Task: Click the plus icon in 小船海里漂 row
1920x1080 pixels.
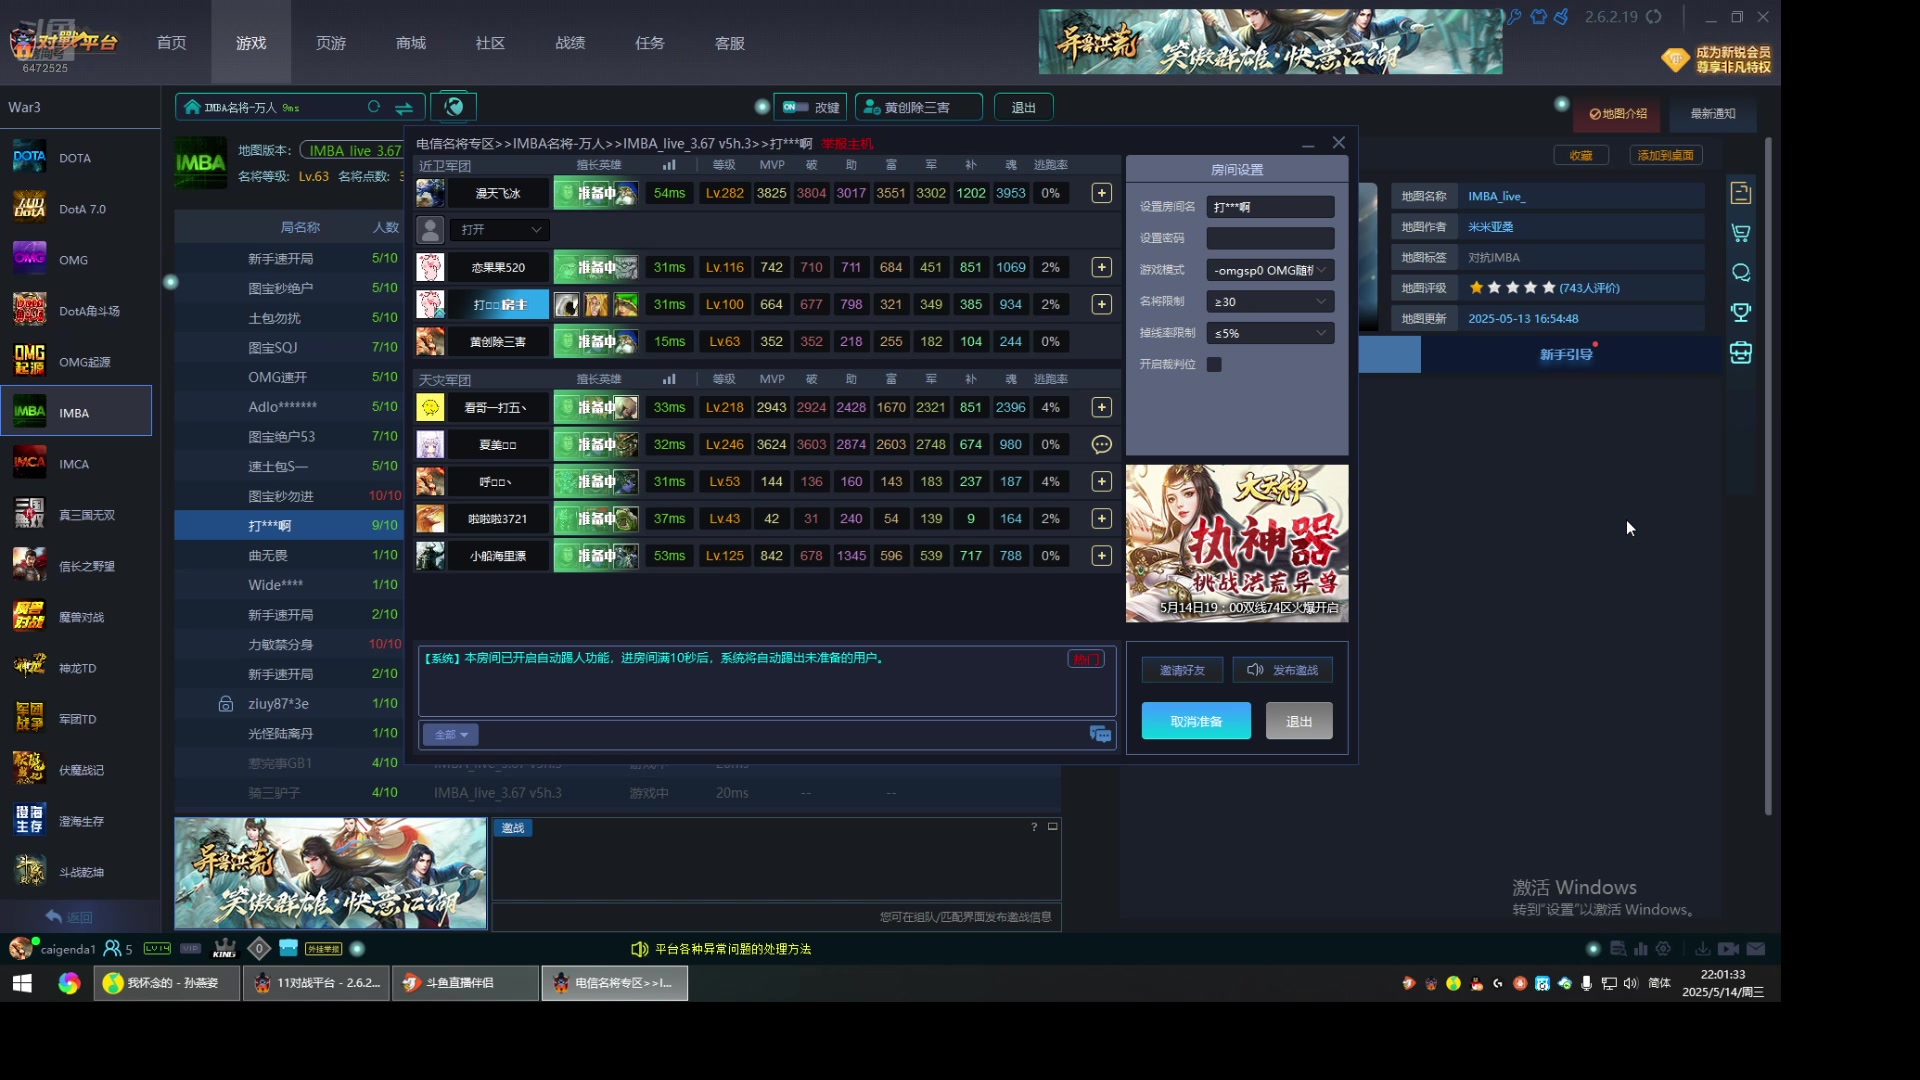Action: point(1101,555)
